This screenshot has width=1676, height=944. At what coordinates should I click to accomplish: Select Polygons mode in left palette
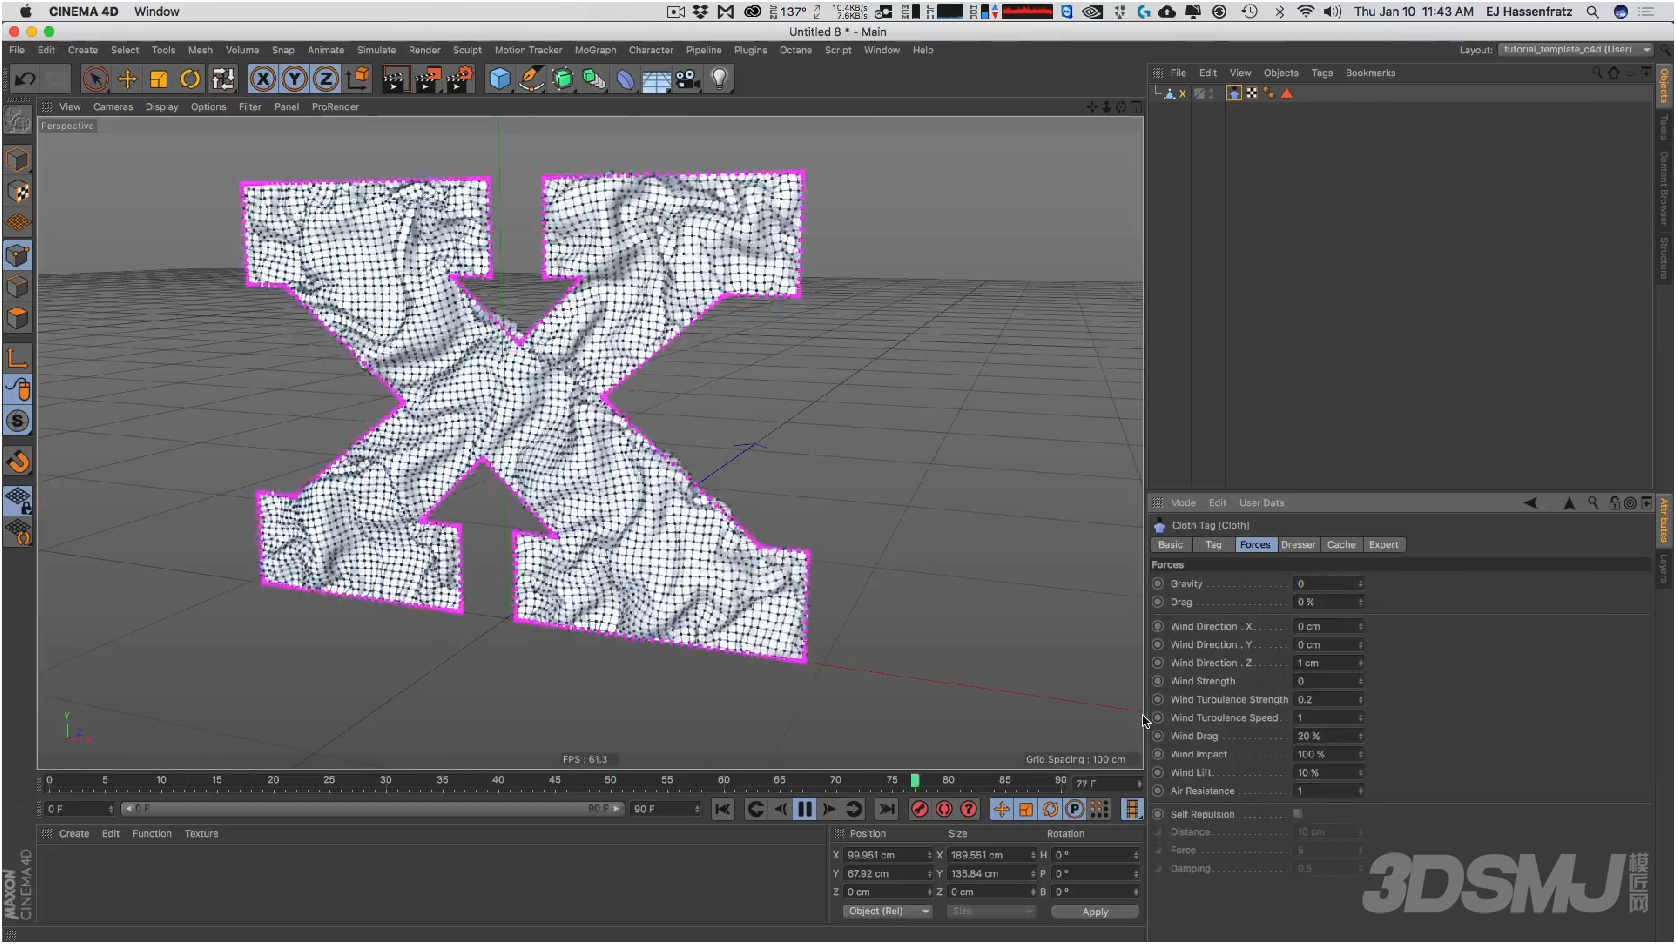point(18,318)
